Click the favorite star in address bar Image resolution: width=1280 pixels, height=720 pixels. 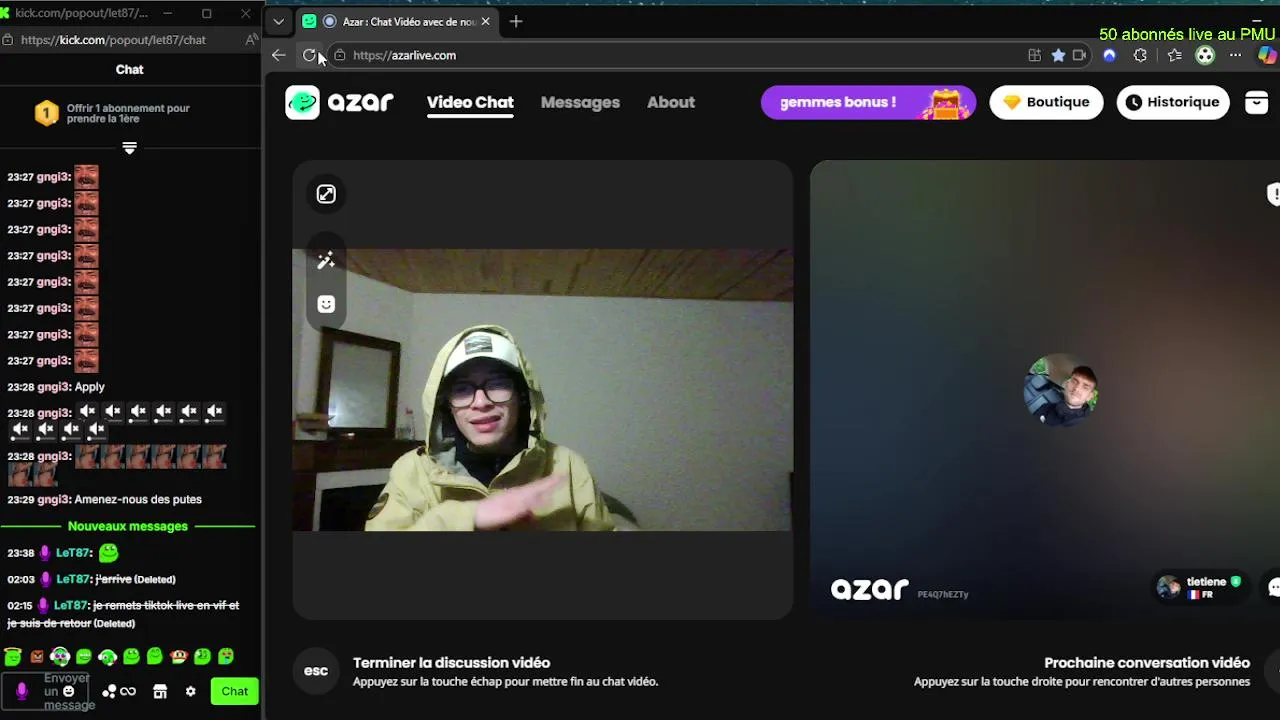tap(1058, 55)
